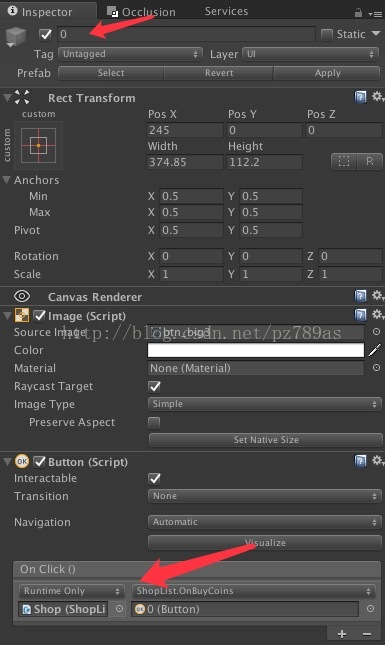Open 0 (Button) argument object picker
The width and height of the screenshot is (385, 645).
click(370, 609)
